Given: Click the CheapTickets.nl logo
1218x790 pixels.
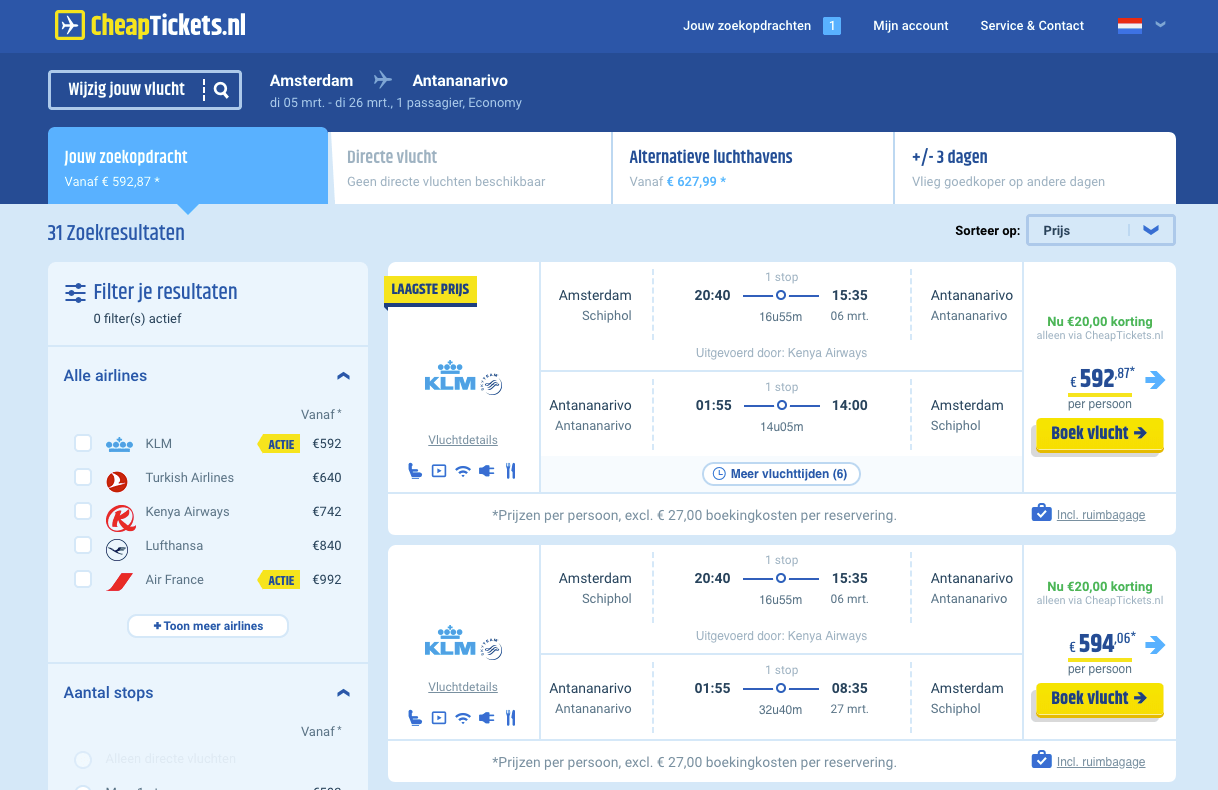Looking at the screenshot, I should 148,26.
